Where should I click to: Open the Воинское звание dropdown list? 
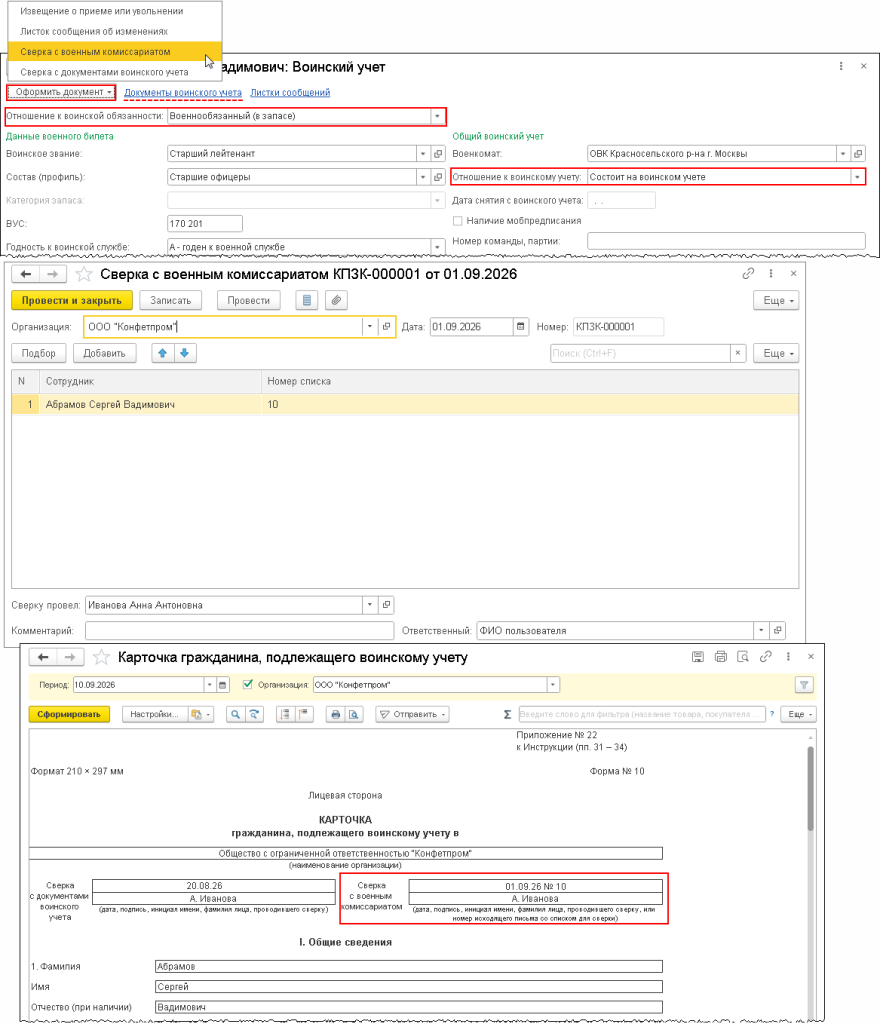(423, 154)
